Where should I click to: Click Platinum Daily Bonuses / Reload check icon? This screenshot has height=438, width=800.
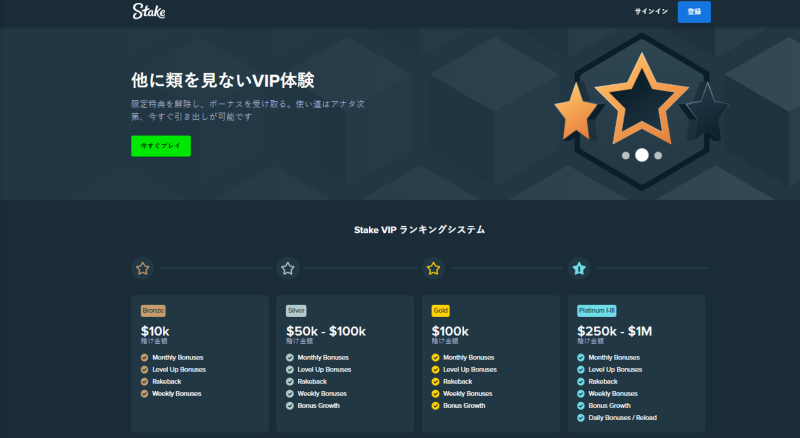tap(581, 418)
